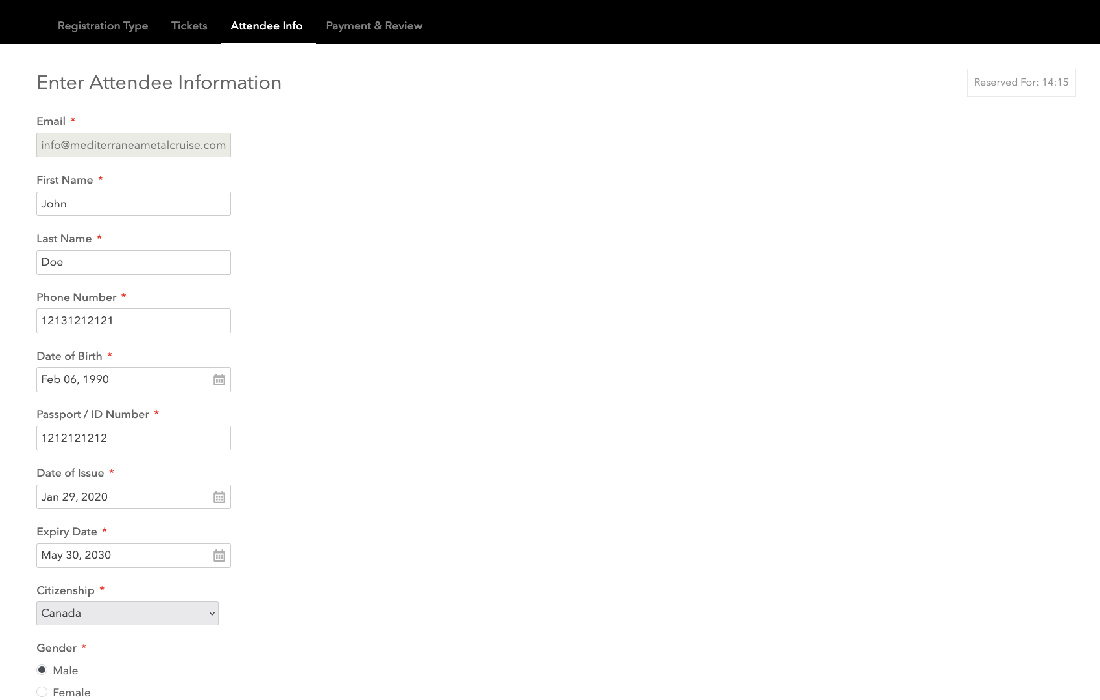Focus the Phone Number input field
The height and width of the screenshot is (700, 1100).
tap(133, 321)
